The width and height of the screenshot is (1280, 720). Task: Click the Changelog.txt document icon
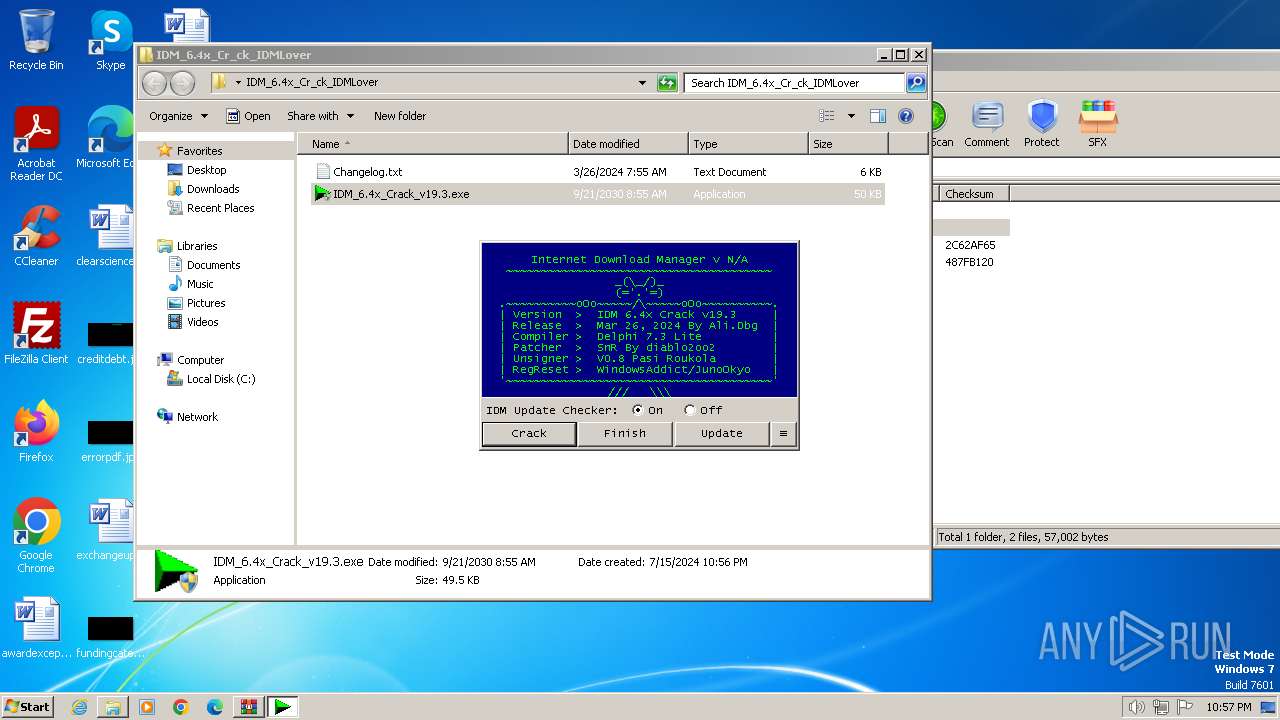coord(322,172)
